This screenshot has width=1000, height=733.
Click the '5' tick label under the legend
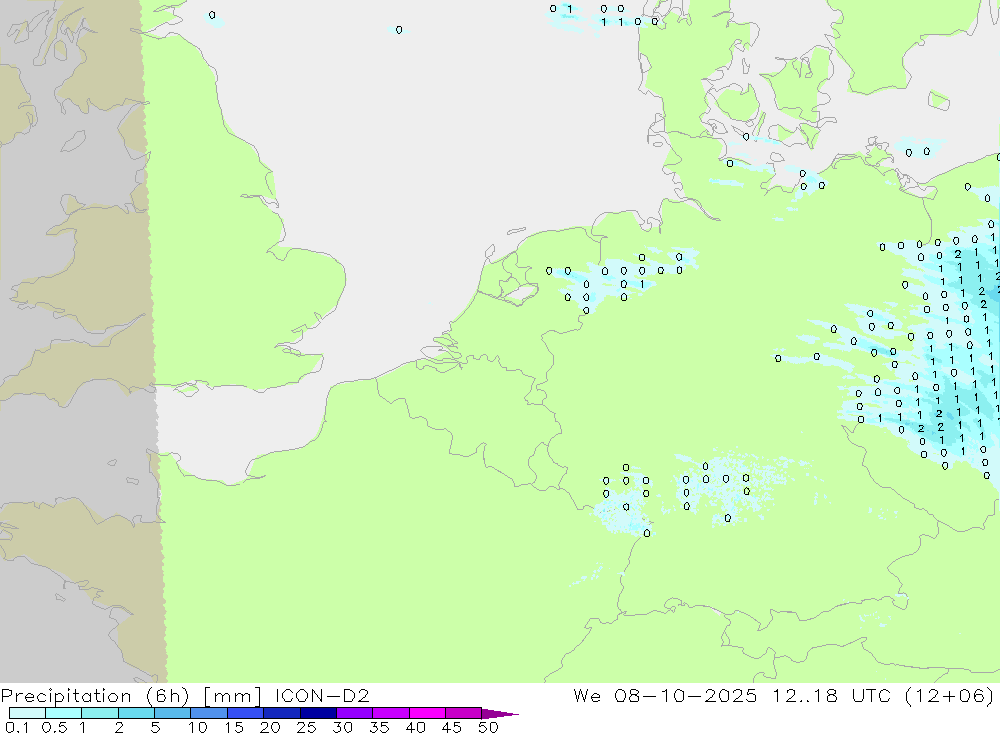pos(155,727)
